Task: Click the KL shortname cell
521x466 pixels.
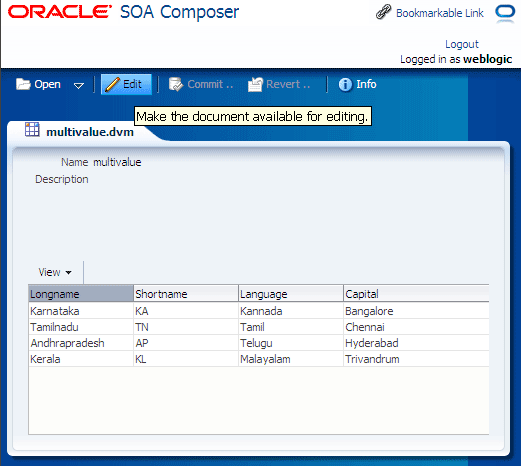Action: coord(186,359)
